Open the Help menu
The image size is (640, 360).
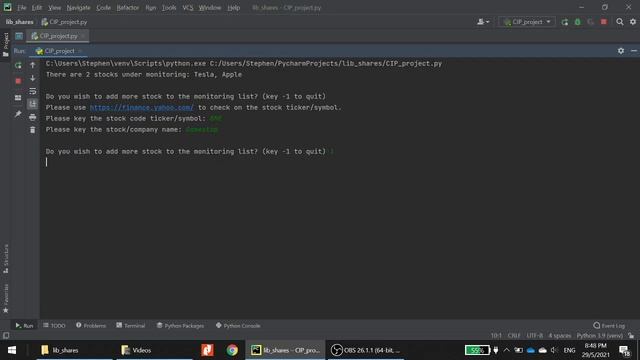[233, 8]
